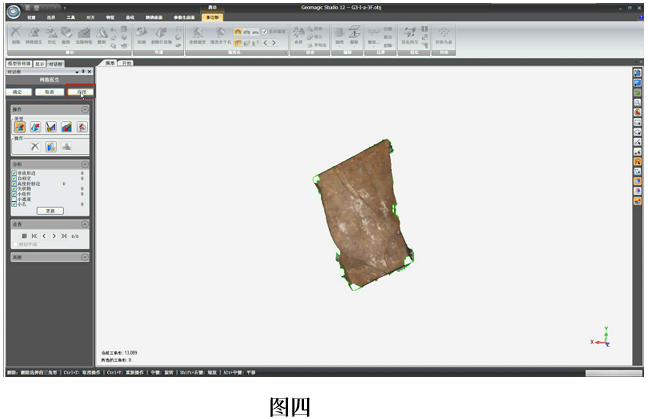648x419 pixels.
Task: Click the Delete (删除) icon in the ribbon
Action: click(x=16, y=35)
